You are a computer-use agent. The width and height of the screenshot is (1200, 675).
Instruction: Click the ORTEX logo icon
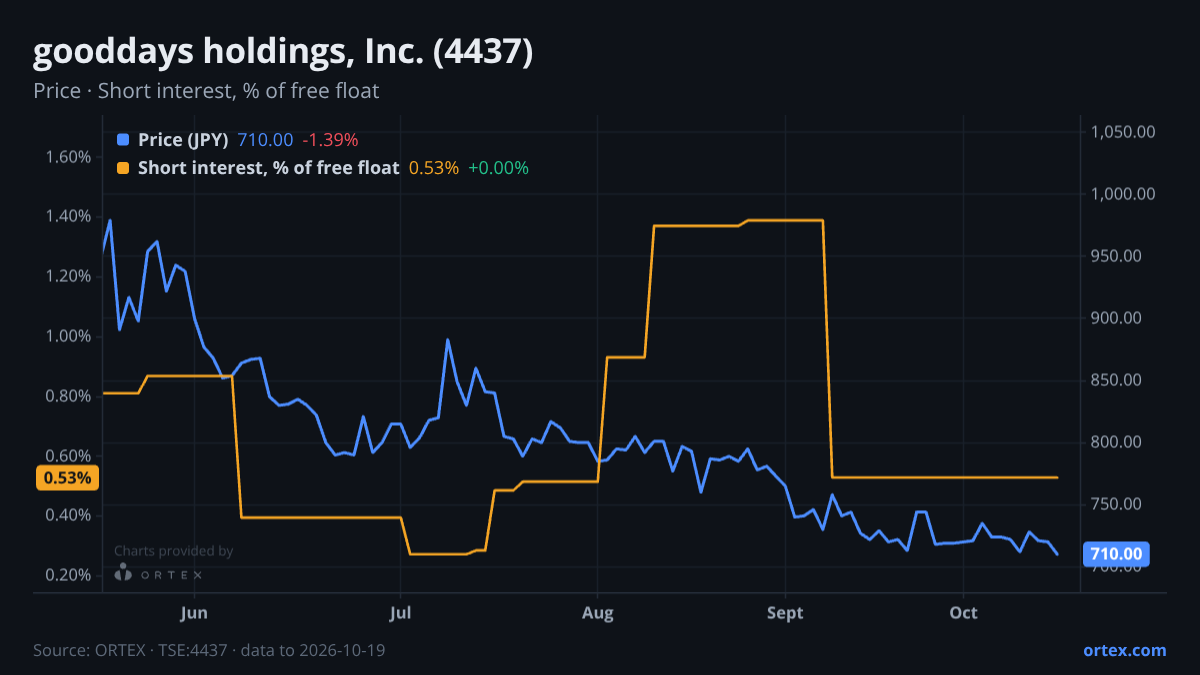point(123,573)
